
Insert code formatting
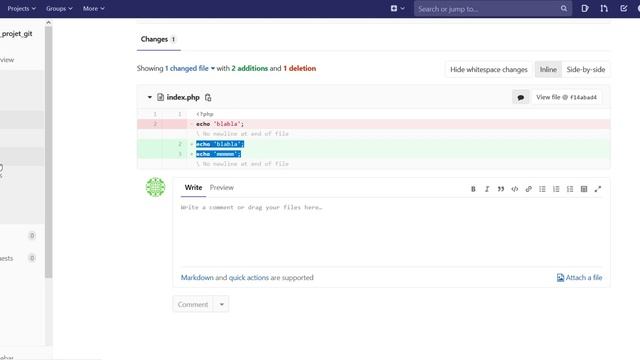[x=515, y=189]
